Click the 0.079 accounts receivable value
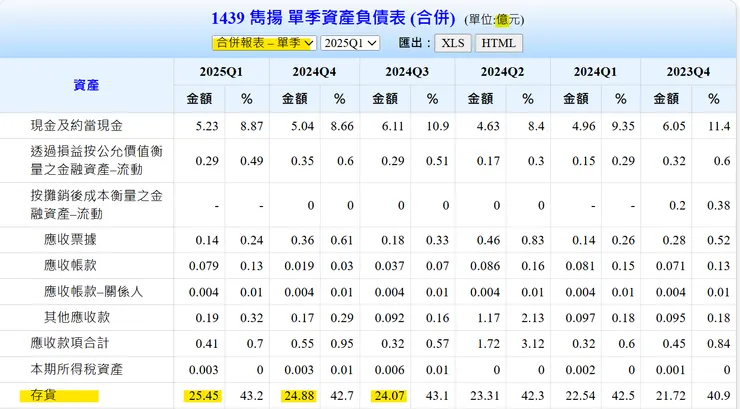The width and height of the screenshot is (740, 409). pyautogui.click(x=203, y=266)
